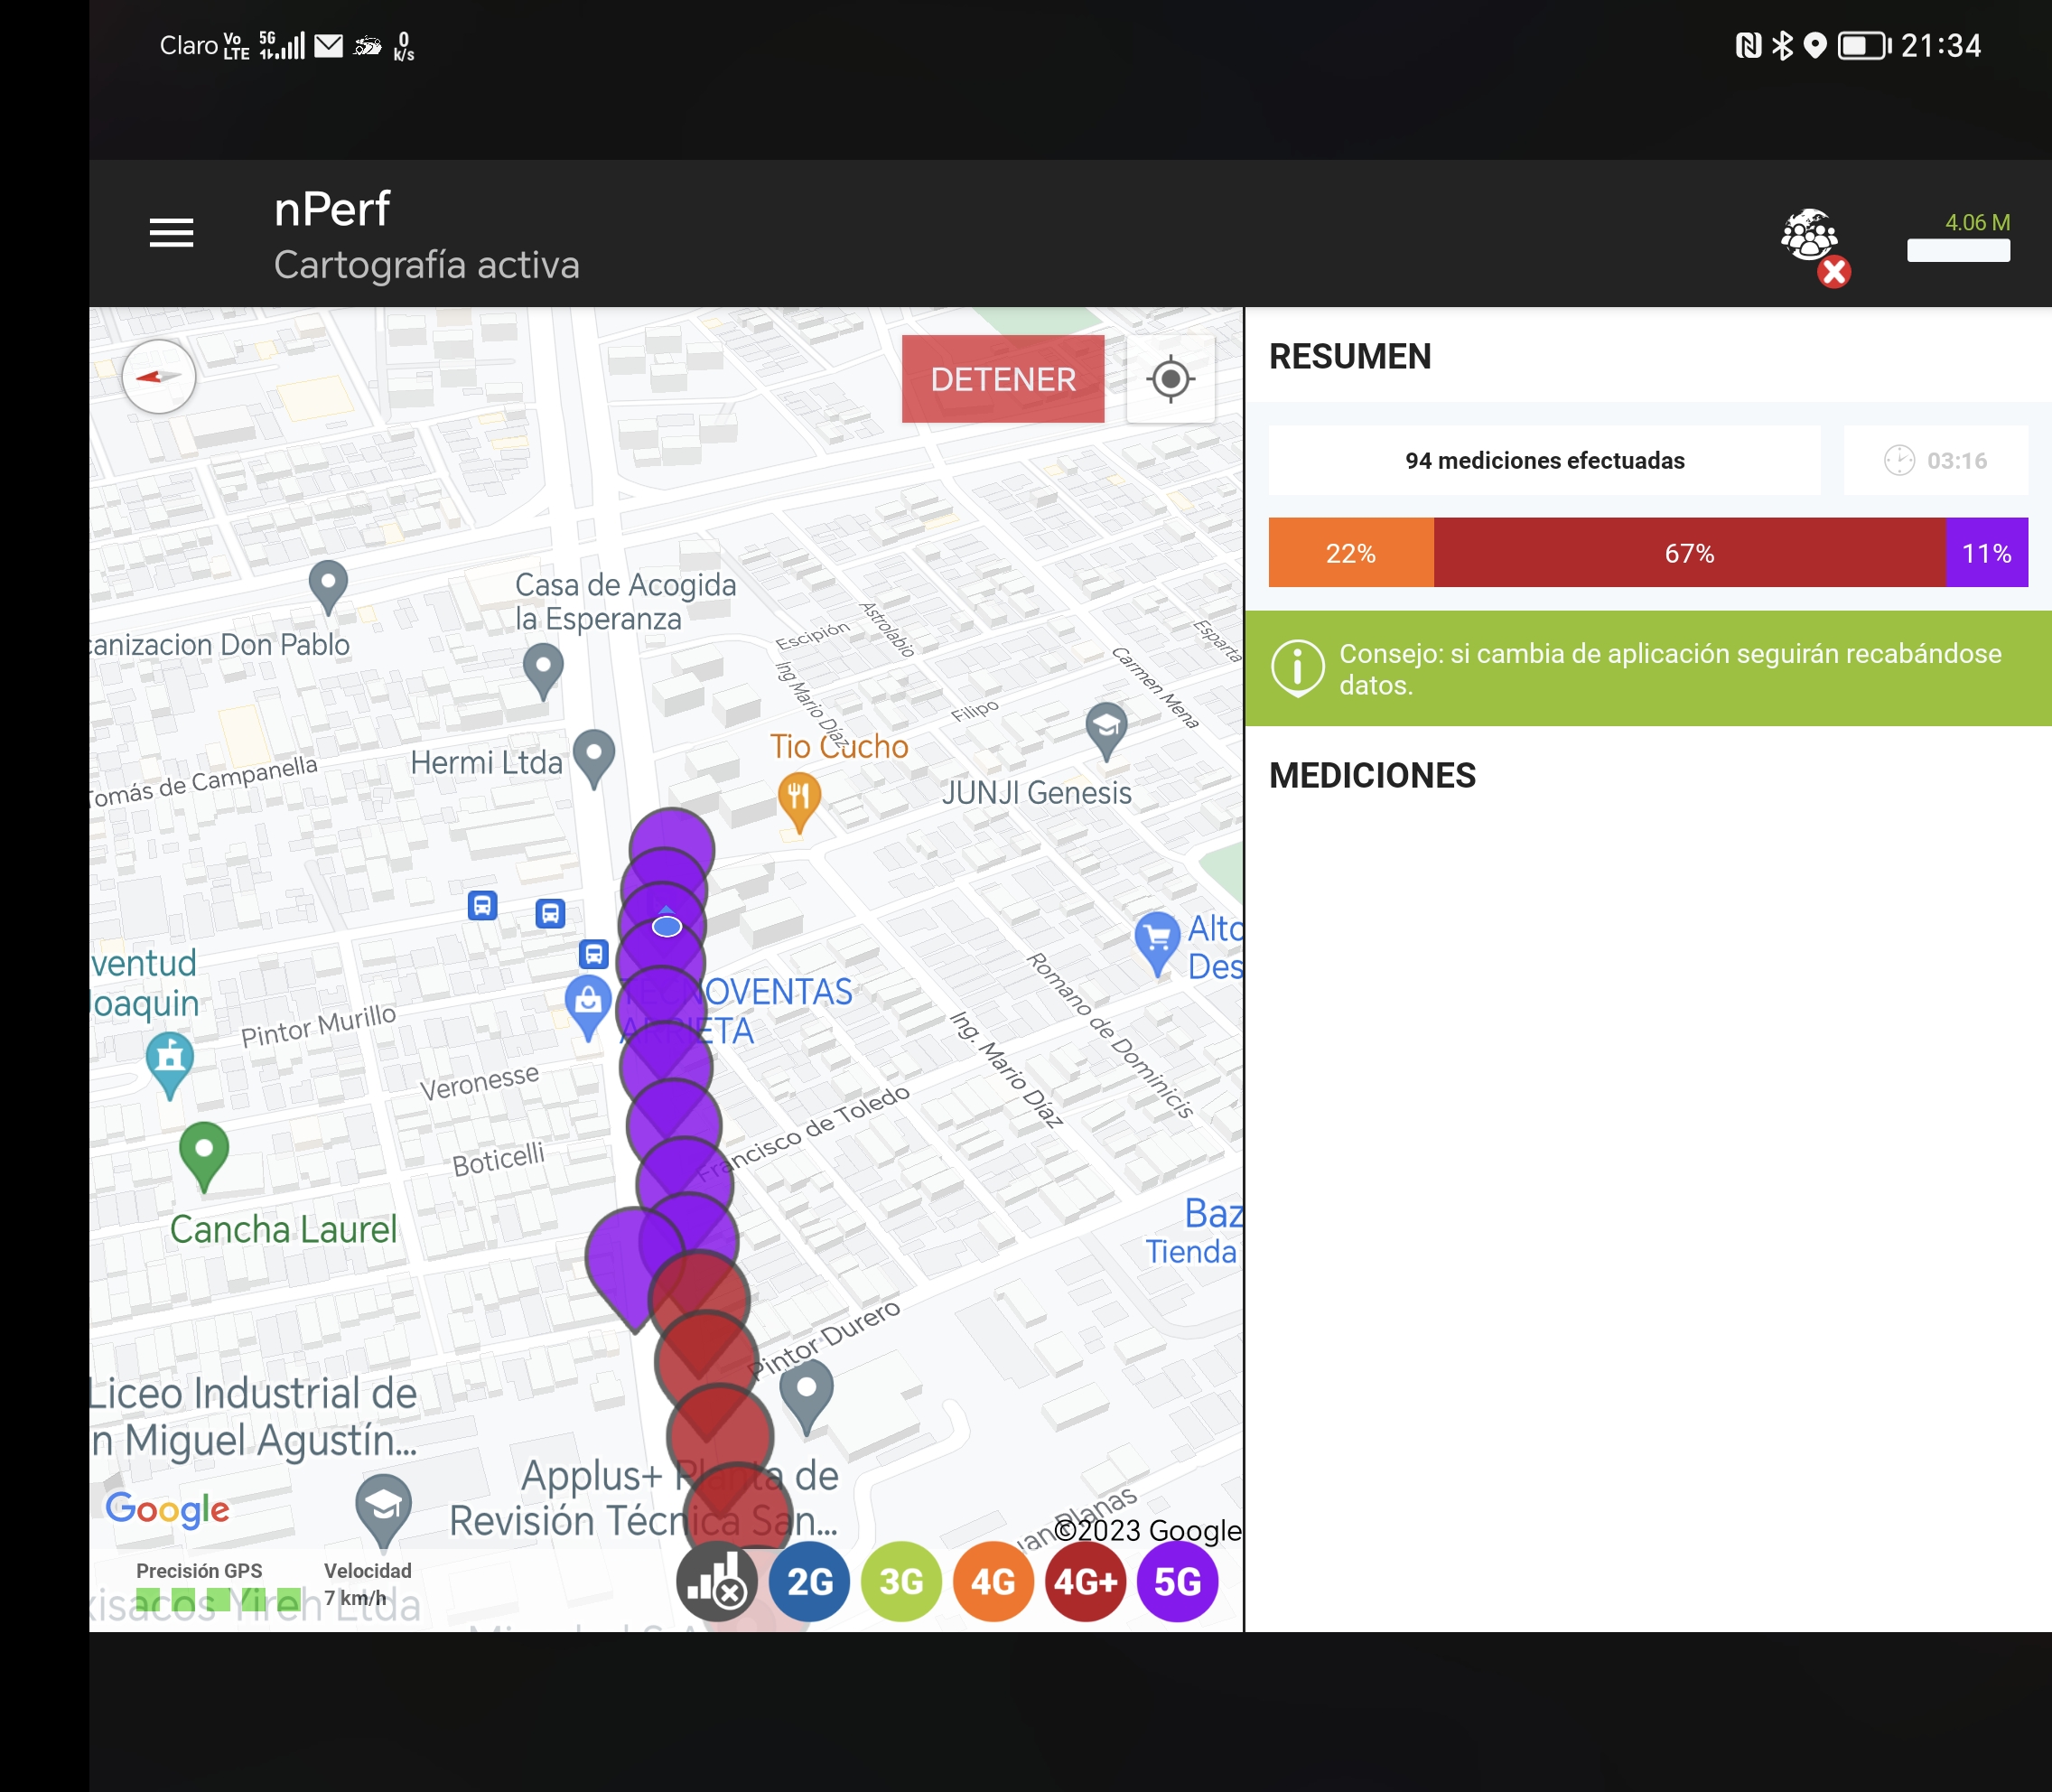Toggle the no-signal network filter

[x=716, y=1582]
